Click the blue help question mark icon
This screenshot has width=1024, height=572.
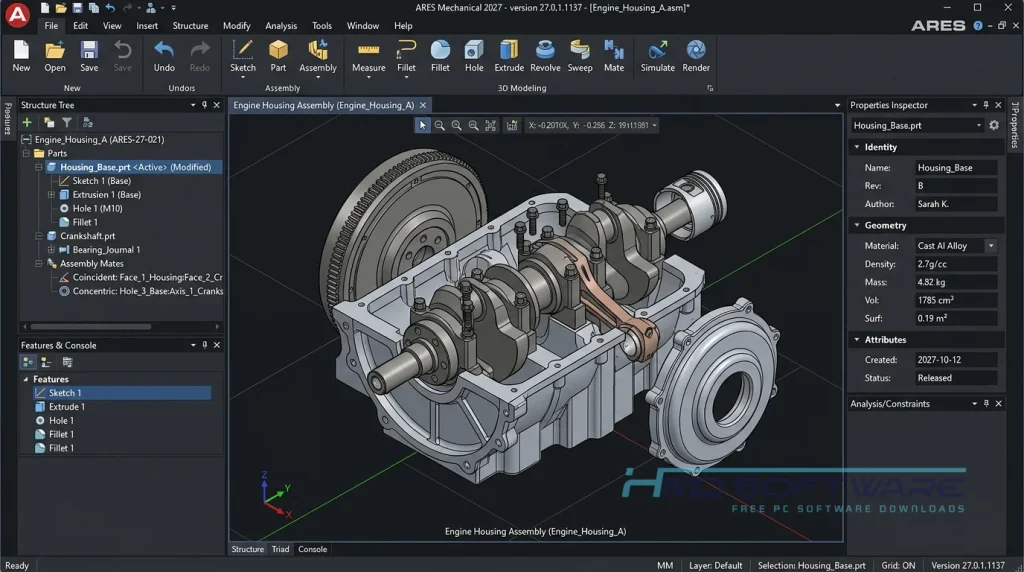tap(978, 25)
